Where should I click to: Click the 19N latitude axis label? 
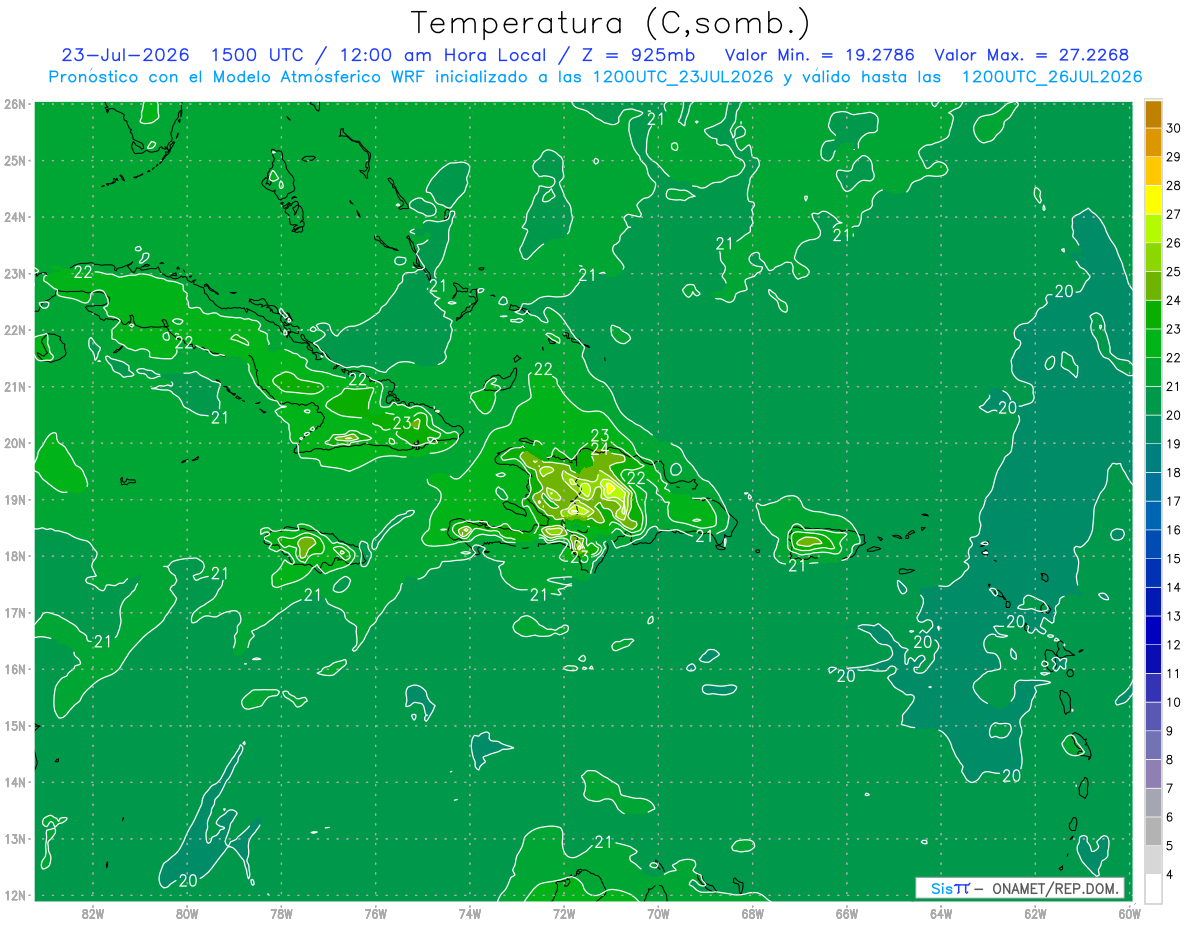(x=15, y=499)
